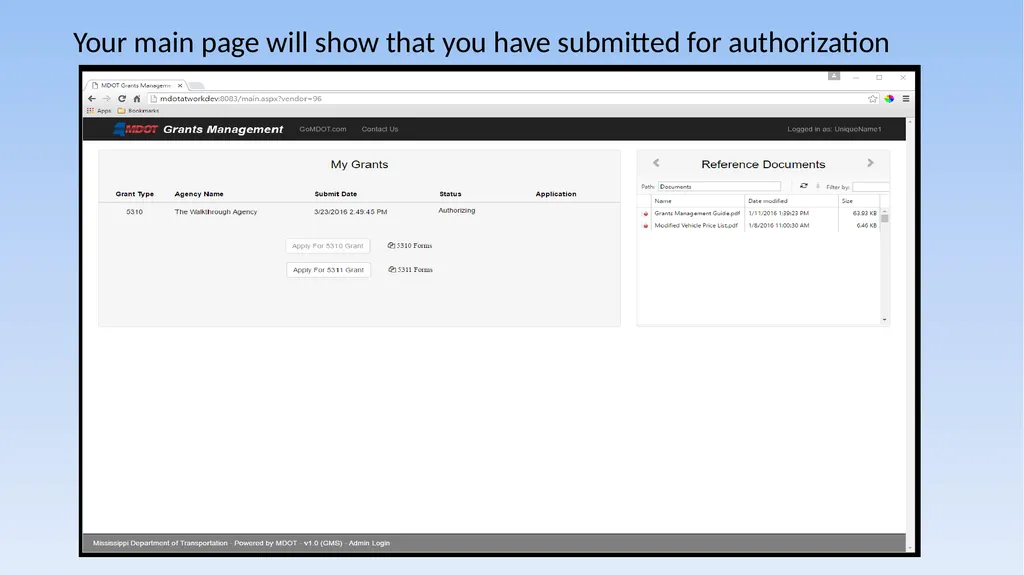Click the Filter by input field
Image resolution: width=1024 pixels, height=575 pixels.
pyautogui.click(x=870, y=187)
